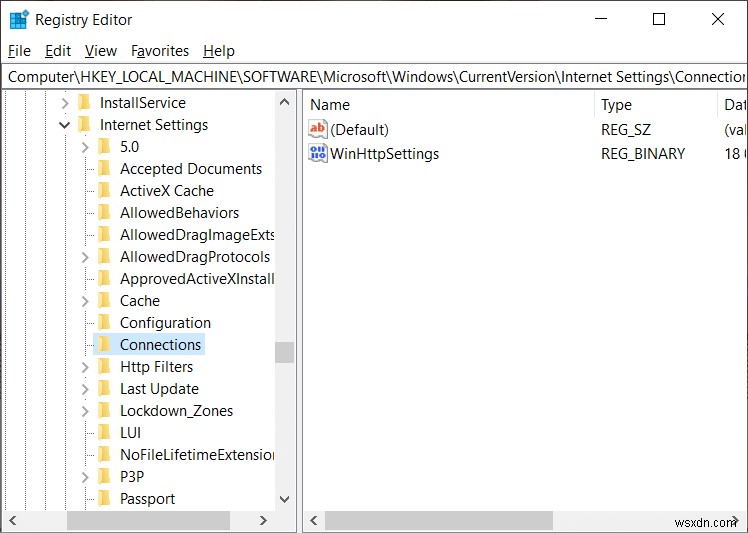Click the AllowedBehaviors folder icon
Viewport: 748px width, 533px height.
tap(104, 212)
